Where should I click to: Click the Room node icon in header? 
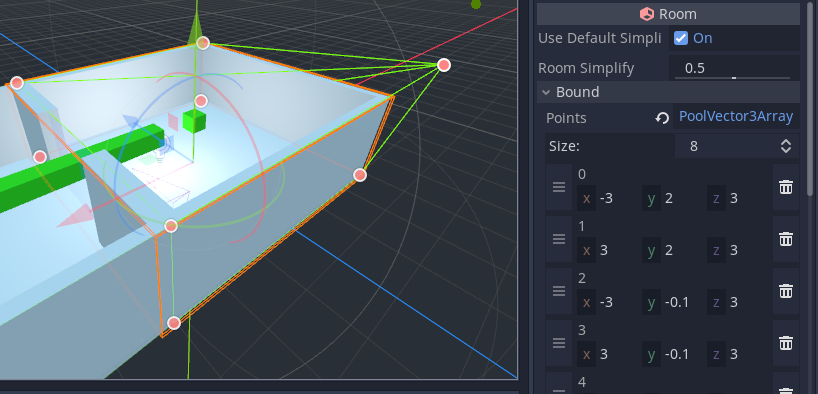pyautogui.click(x=647, y=14)
